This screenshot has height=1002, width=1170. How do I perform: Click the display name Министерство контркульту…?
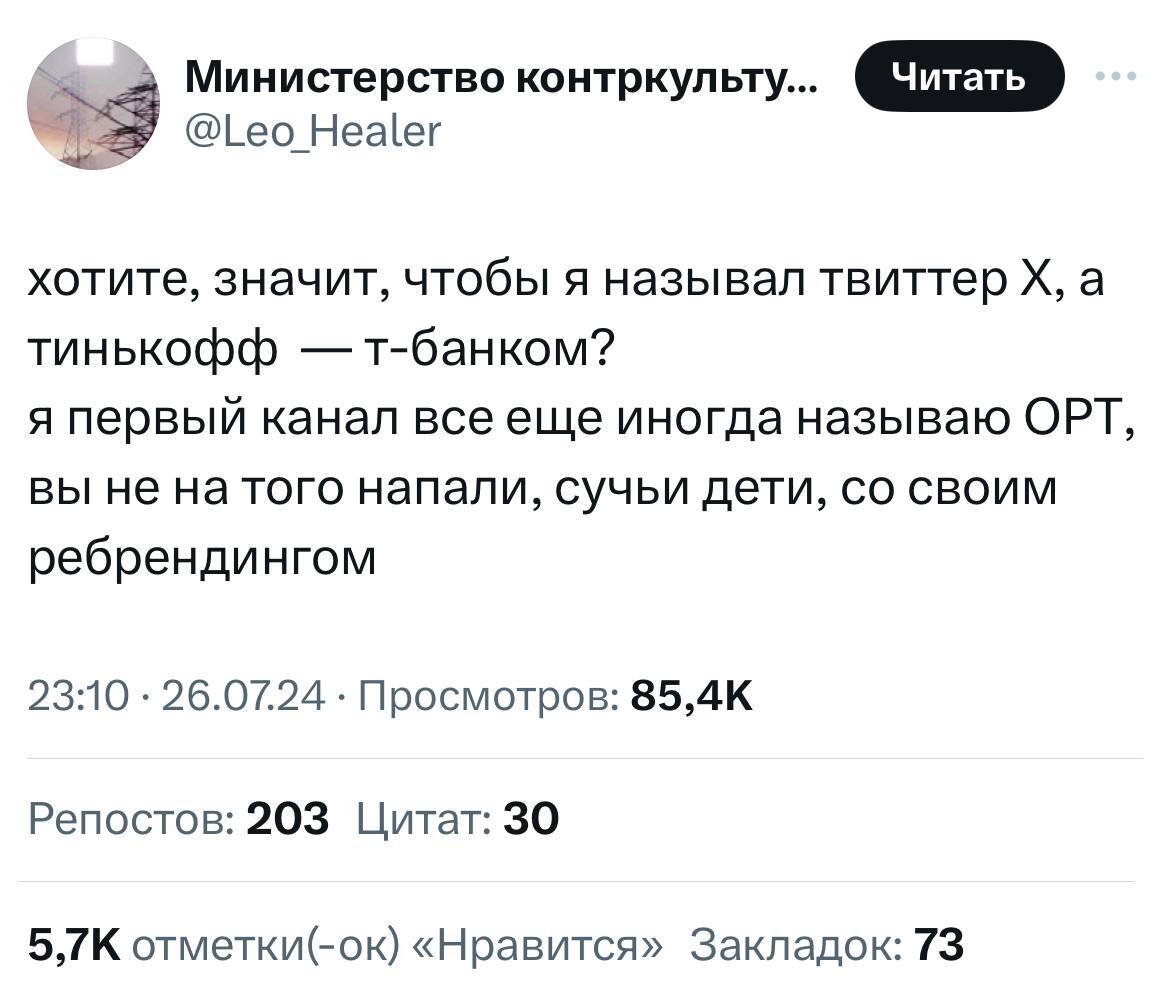(500, 77)
